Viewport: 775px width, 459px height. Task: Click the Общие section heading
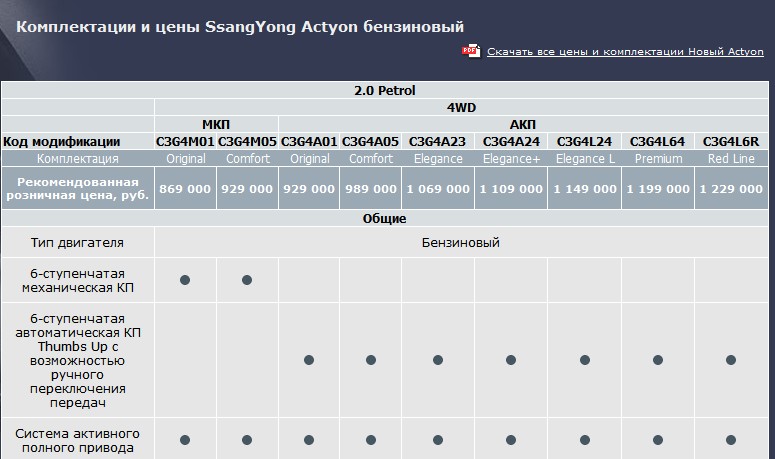click(x=385, y=218)
